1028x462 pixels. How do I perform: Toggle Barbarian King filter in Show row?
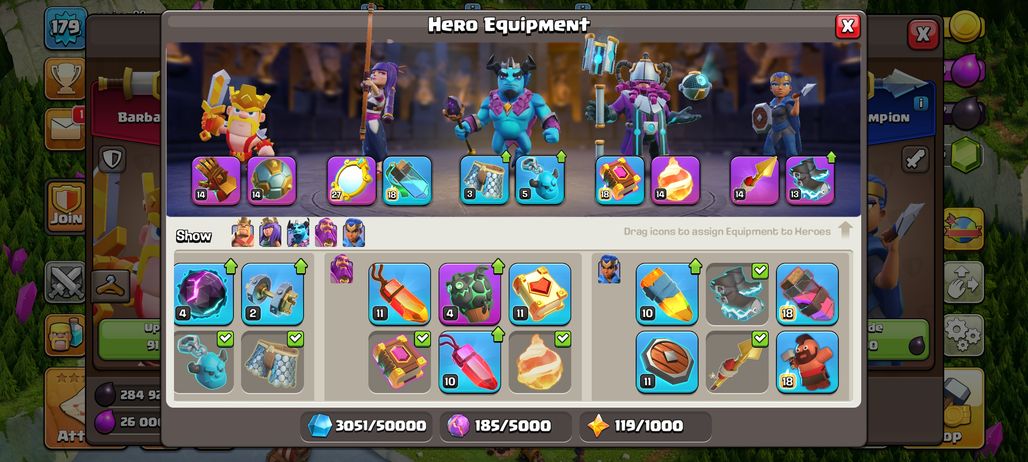pos(243,233)
